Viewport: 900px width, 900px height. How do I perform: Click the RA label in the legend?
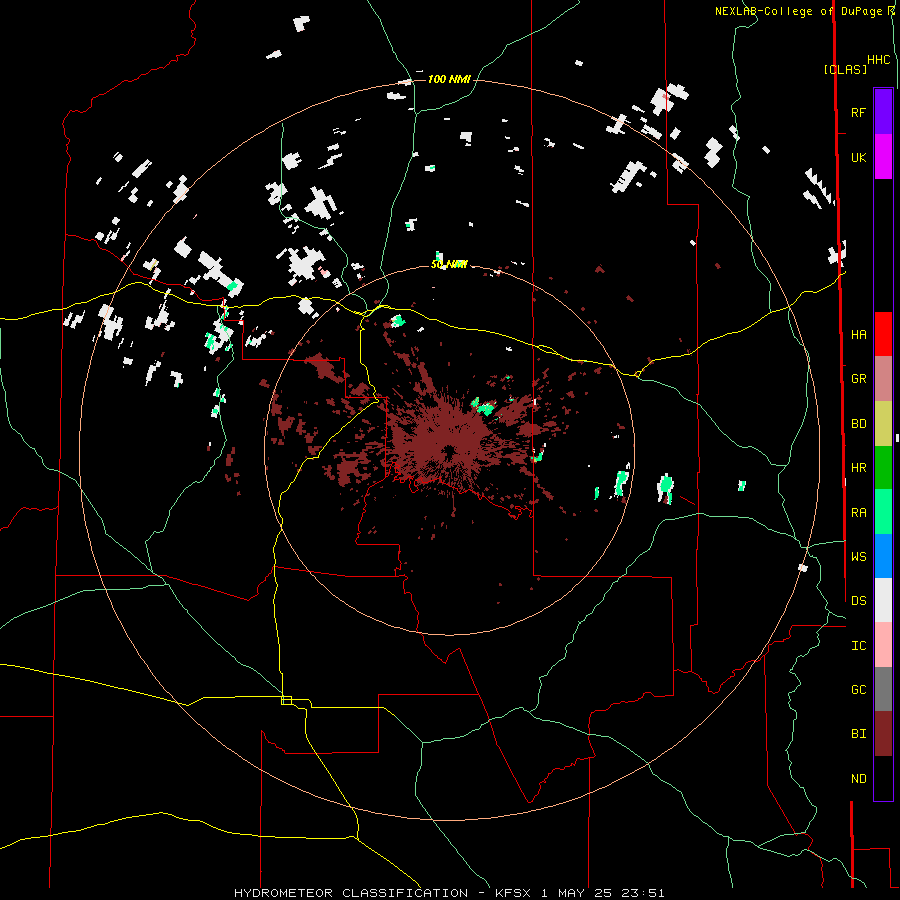[x=858, y=513]
